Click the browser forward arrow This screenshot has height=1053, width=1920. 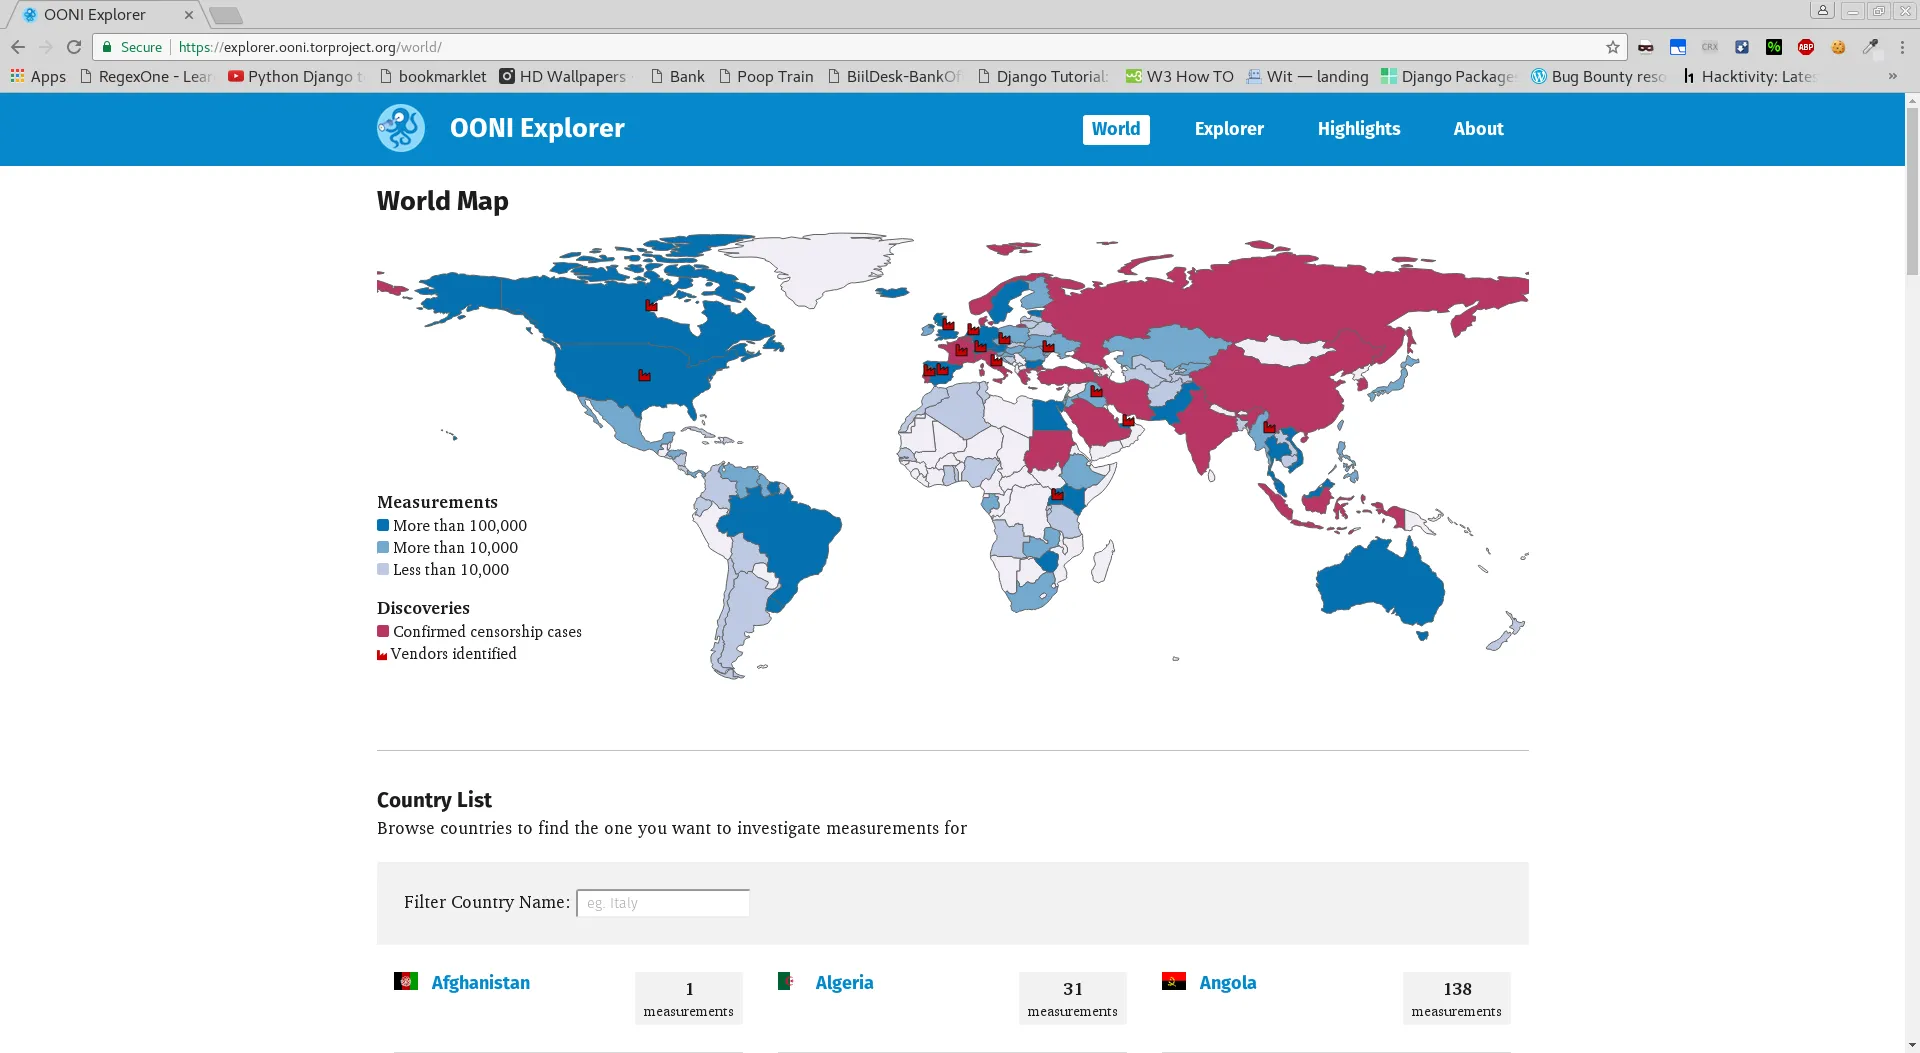(46, 47)
